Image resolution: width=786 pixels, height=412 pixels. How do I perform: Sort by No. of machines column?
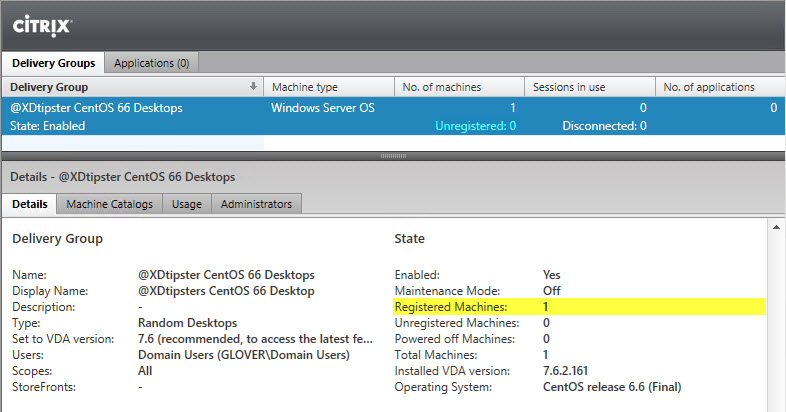point(459,87)
